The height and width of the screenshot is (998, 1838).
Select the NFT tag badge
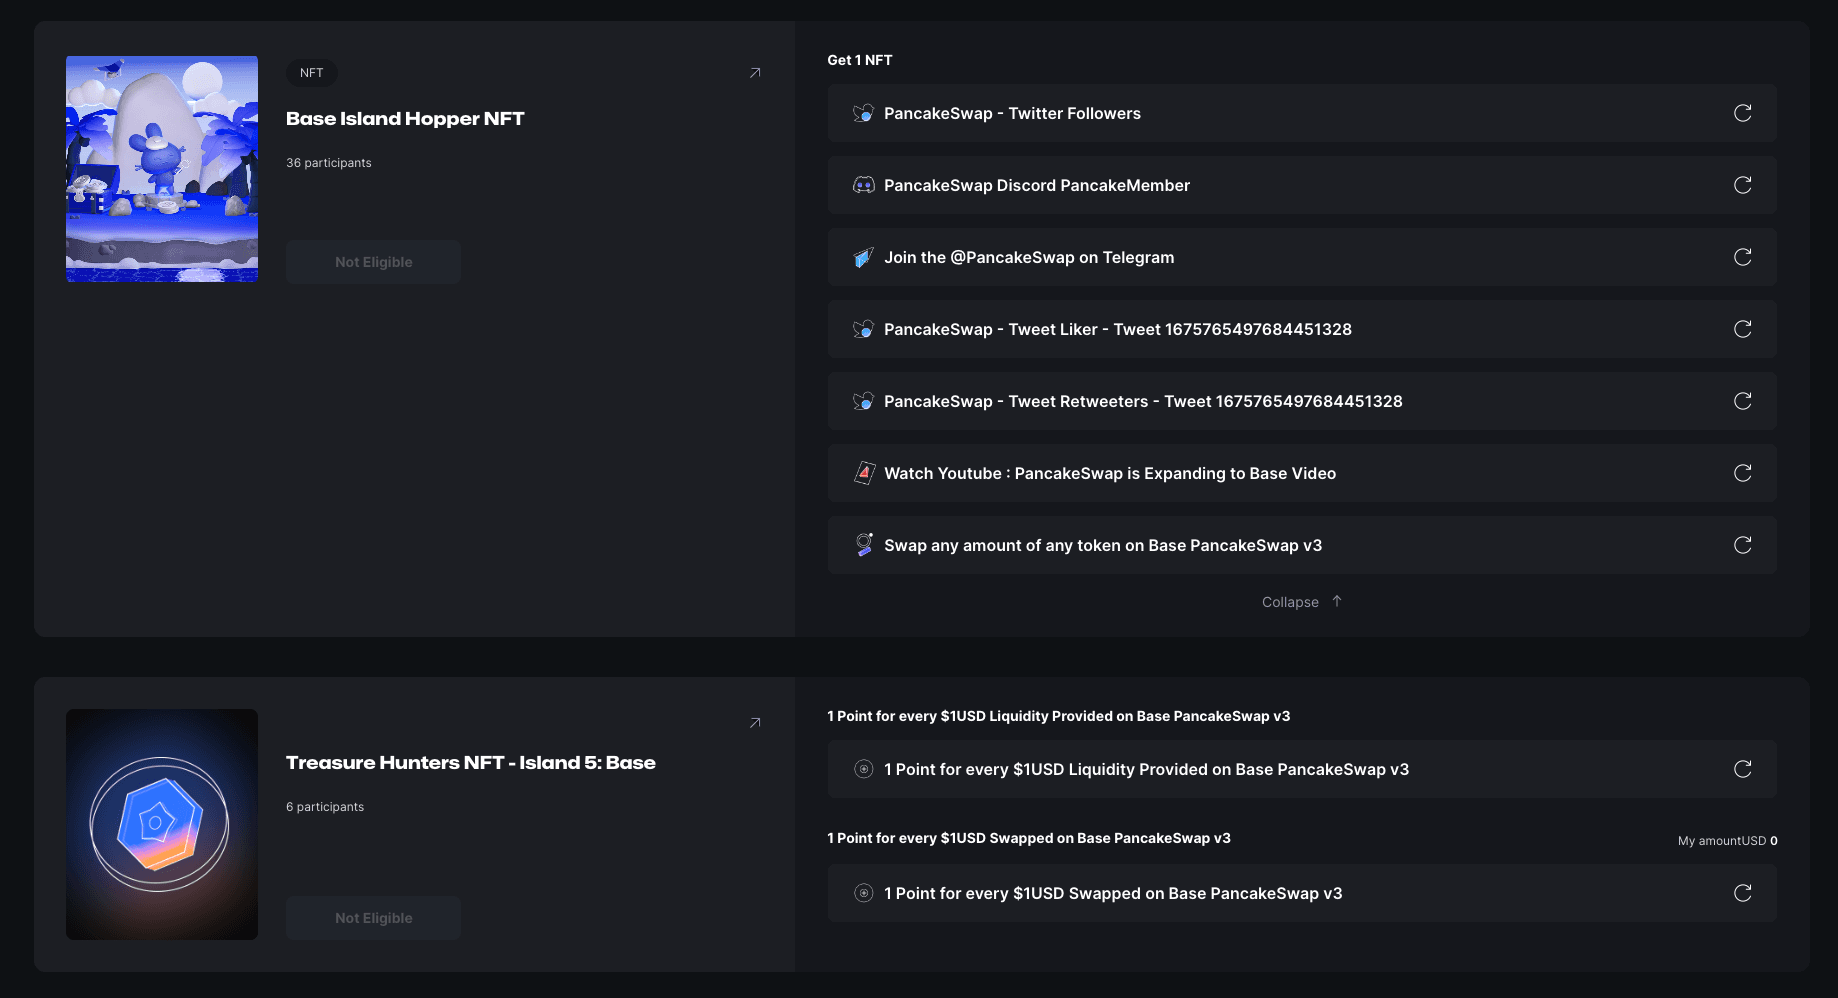tap(311, 73)
